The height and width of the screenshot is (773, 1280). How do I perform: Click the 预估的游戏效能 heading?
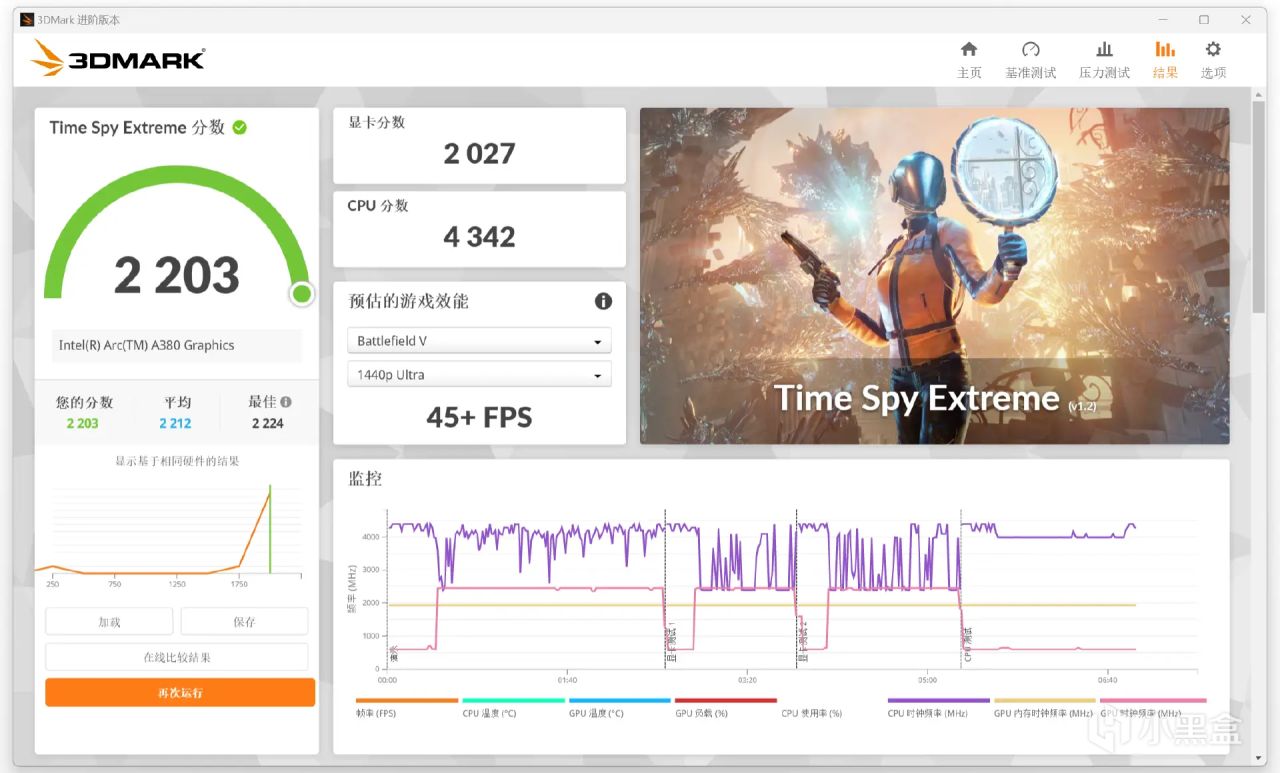click(x=408, y=301)
